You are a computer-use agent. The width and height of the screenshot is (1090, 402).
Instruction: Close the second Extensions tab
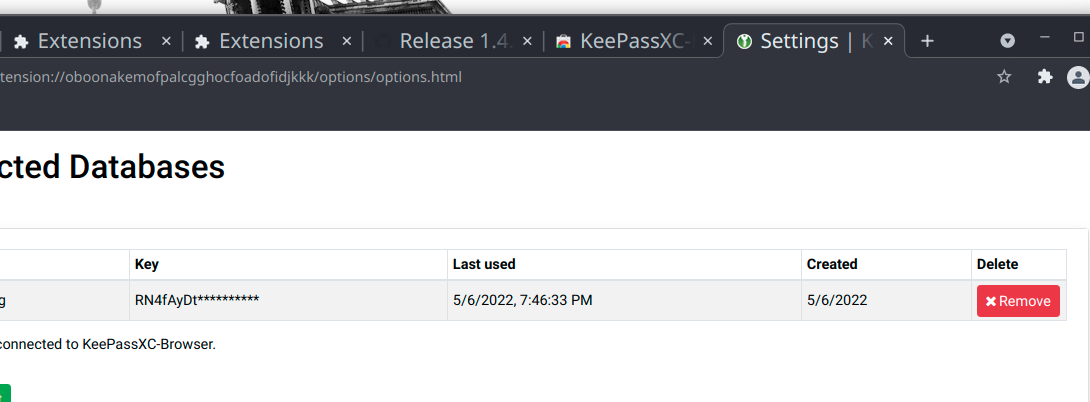348,41
